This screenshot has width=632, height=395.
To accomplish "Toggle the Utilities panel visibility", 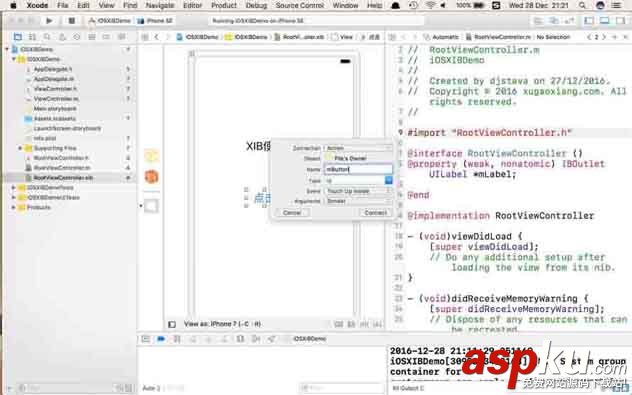I will point(620,21).
